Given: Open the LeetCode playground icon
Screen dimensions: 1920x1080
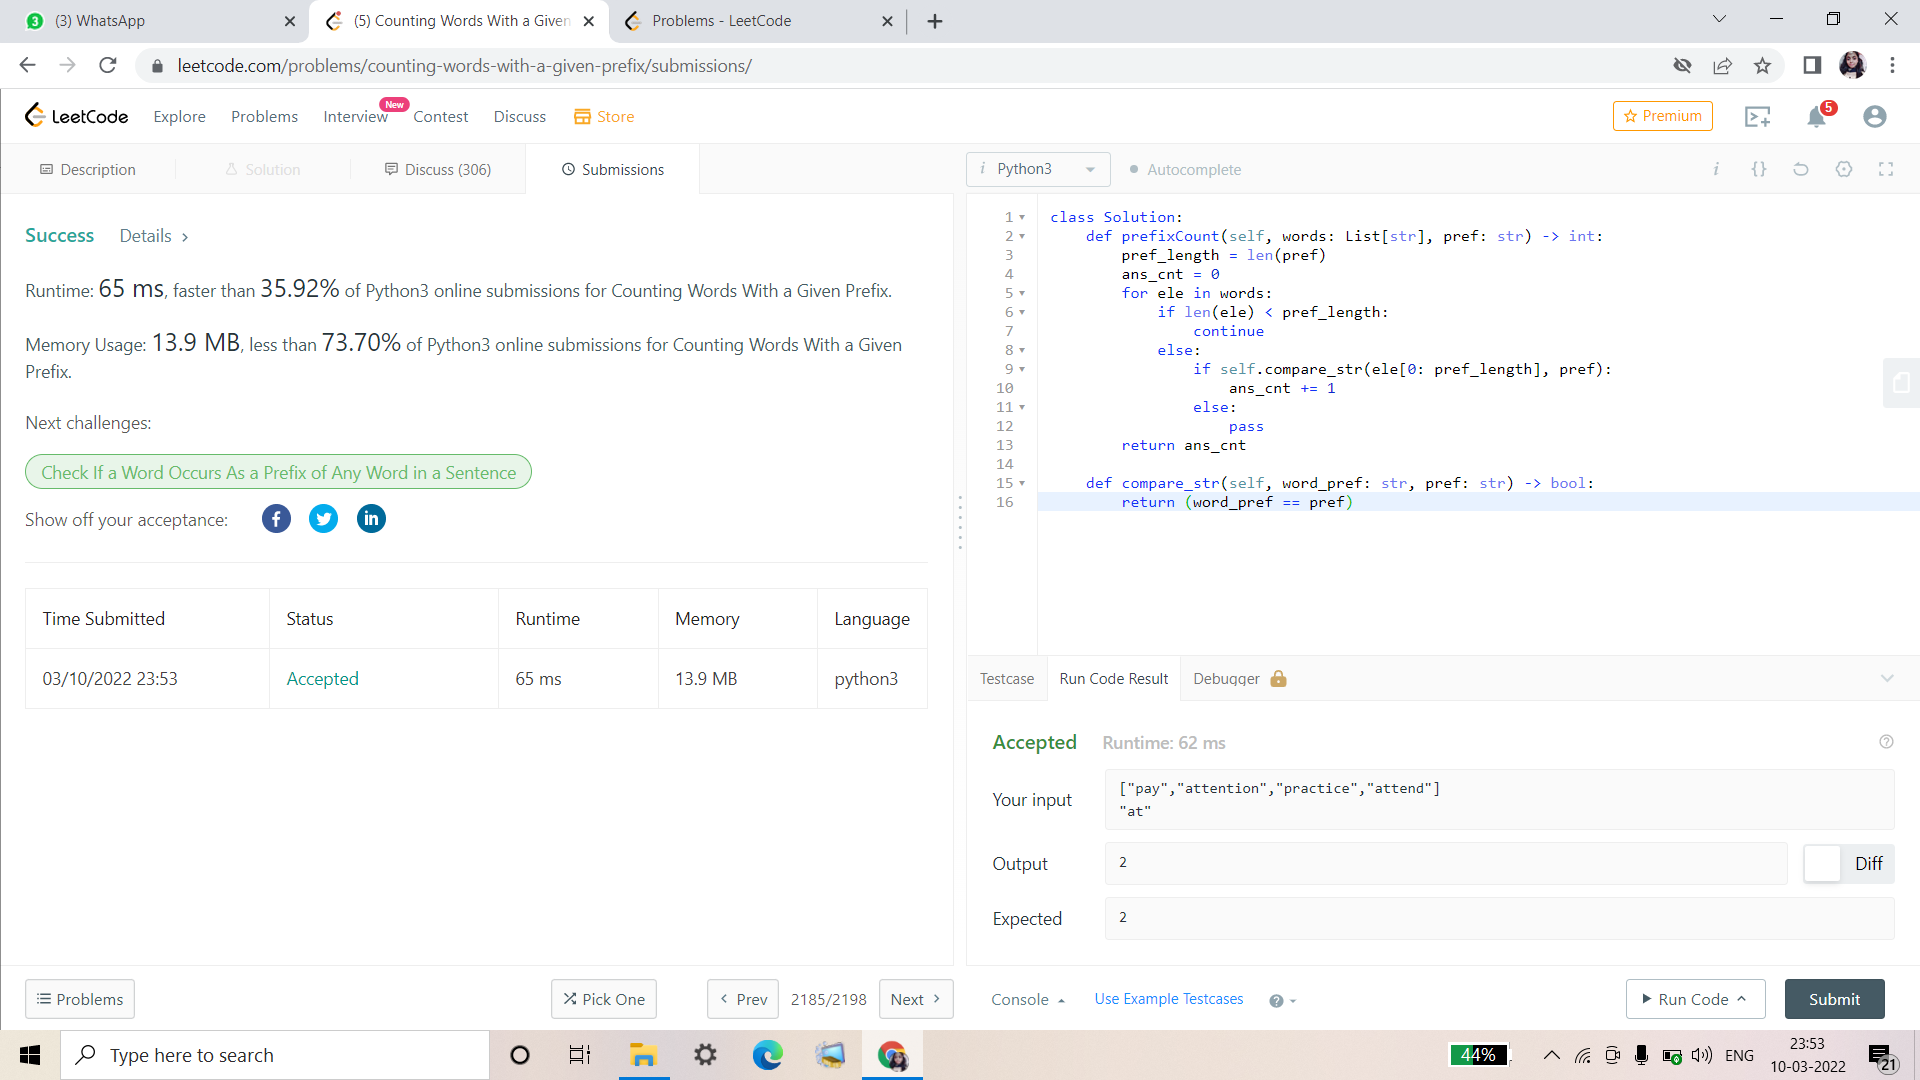Looking at the screenshot, I should click(x=1757, y=116).
